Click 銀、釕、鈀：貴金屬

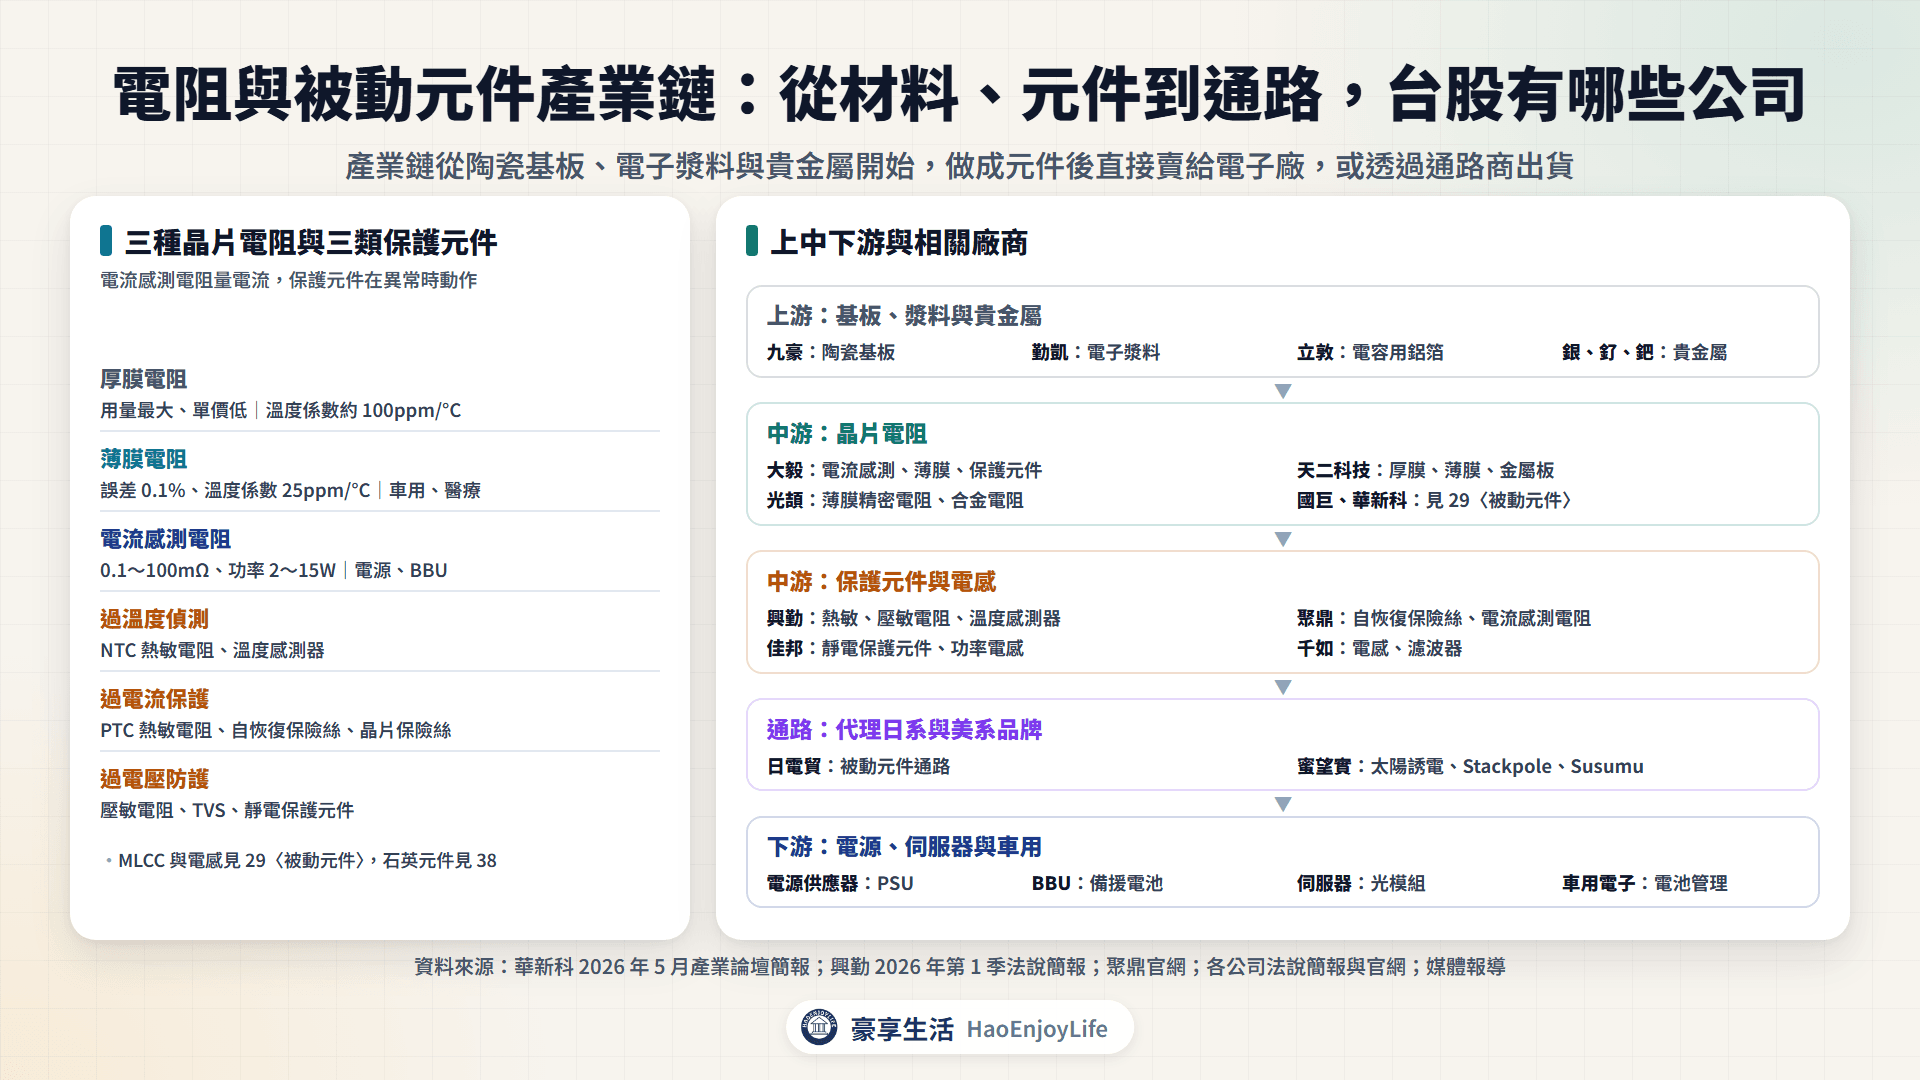pyautogui.click(x=1645, y=352)
